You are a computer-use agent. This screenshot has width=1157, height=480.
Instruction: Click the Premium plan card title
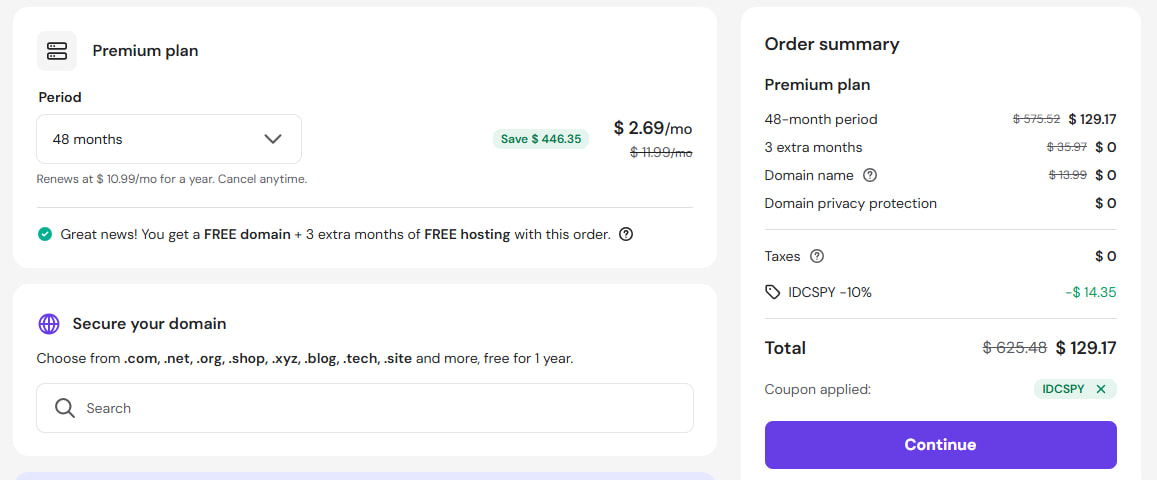(145, 51)
